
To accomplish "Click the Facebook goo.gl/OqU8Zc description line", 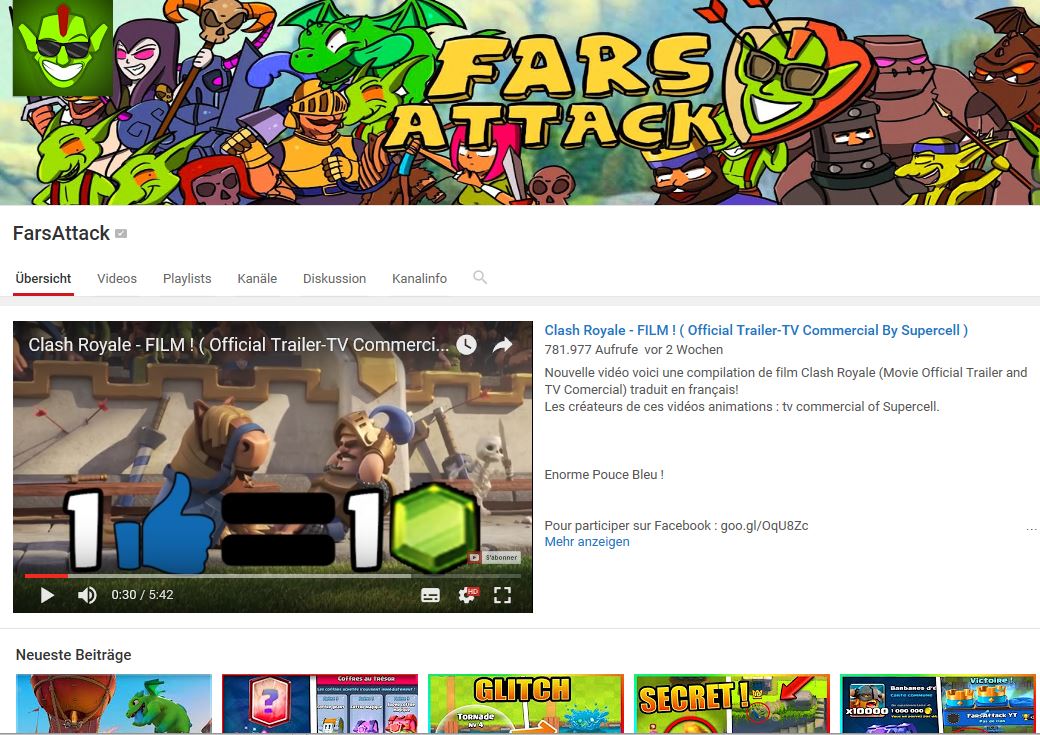I will [677, 526].
